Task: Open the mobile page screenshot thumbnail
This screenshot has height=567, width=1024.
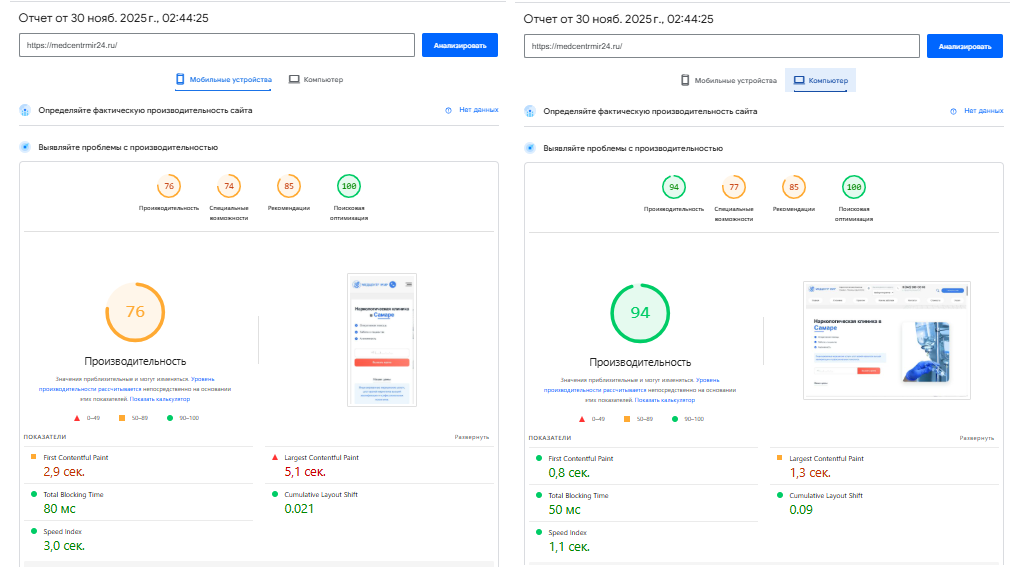Action: (x=382, y=340)
